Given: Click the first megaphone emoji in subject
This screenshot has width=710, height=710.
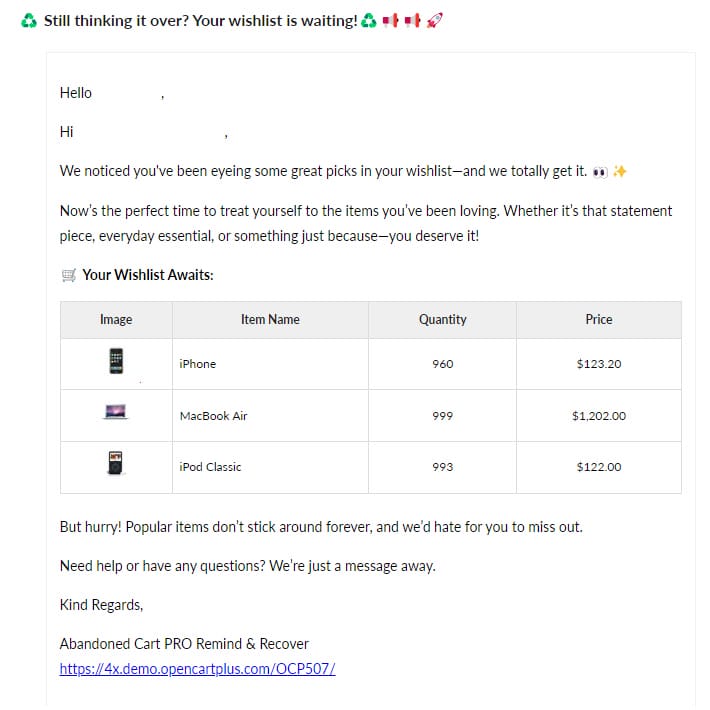Looking at the screenshot, I should [x=390, y=20].
